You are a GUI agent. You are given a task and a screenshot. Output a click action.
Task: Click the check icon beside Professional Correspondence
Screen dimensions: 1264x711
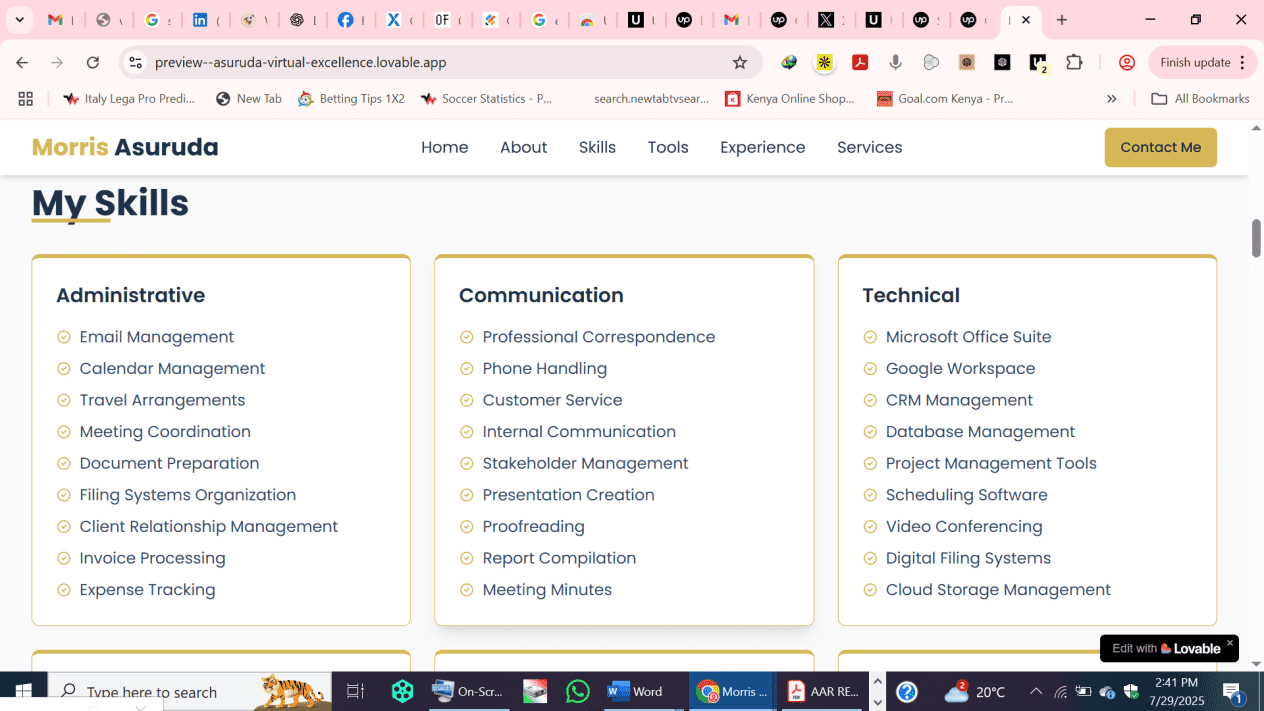[x=466, y=337]
